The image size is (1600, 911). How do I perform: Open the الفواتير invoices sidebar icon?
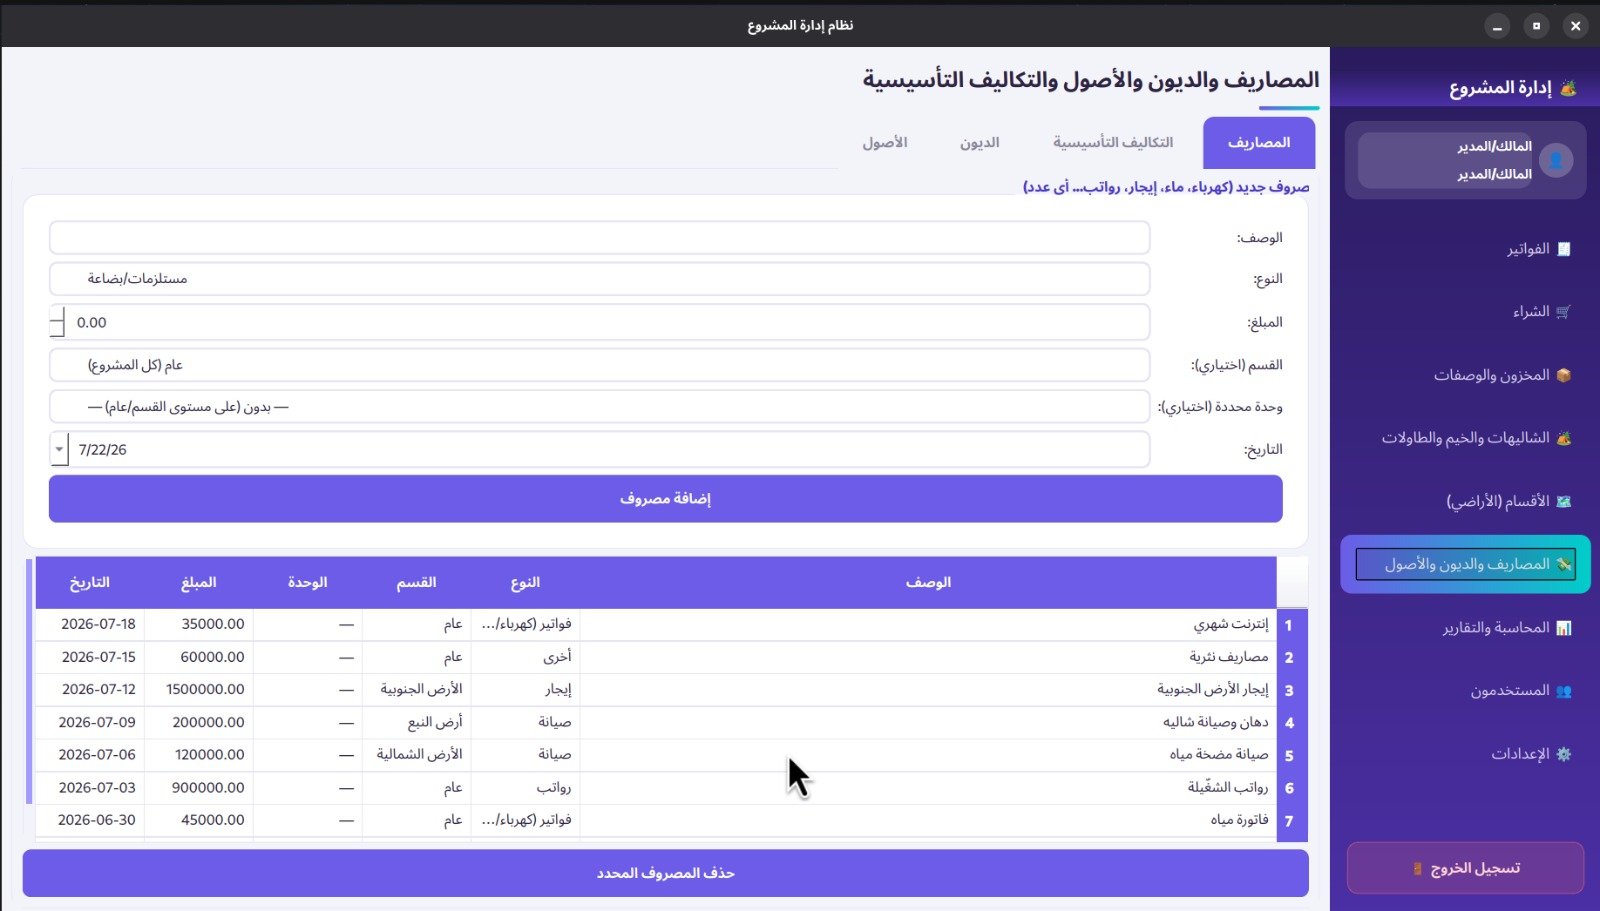[1564, 249]
